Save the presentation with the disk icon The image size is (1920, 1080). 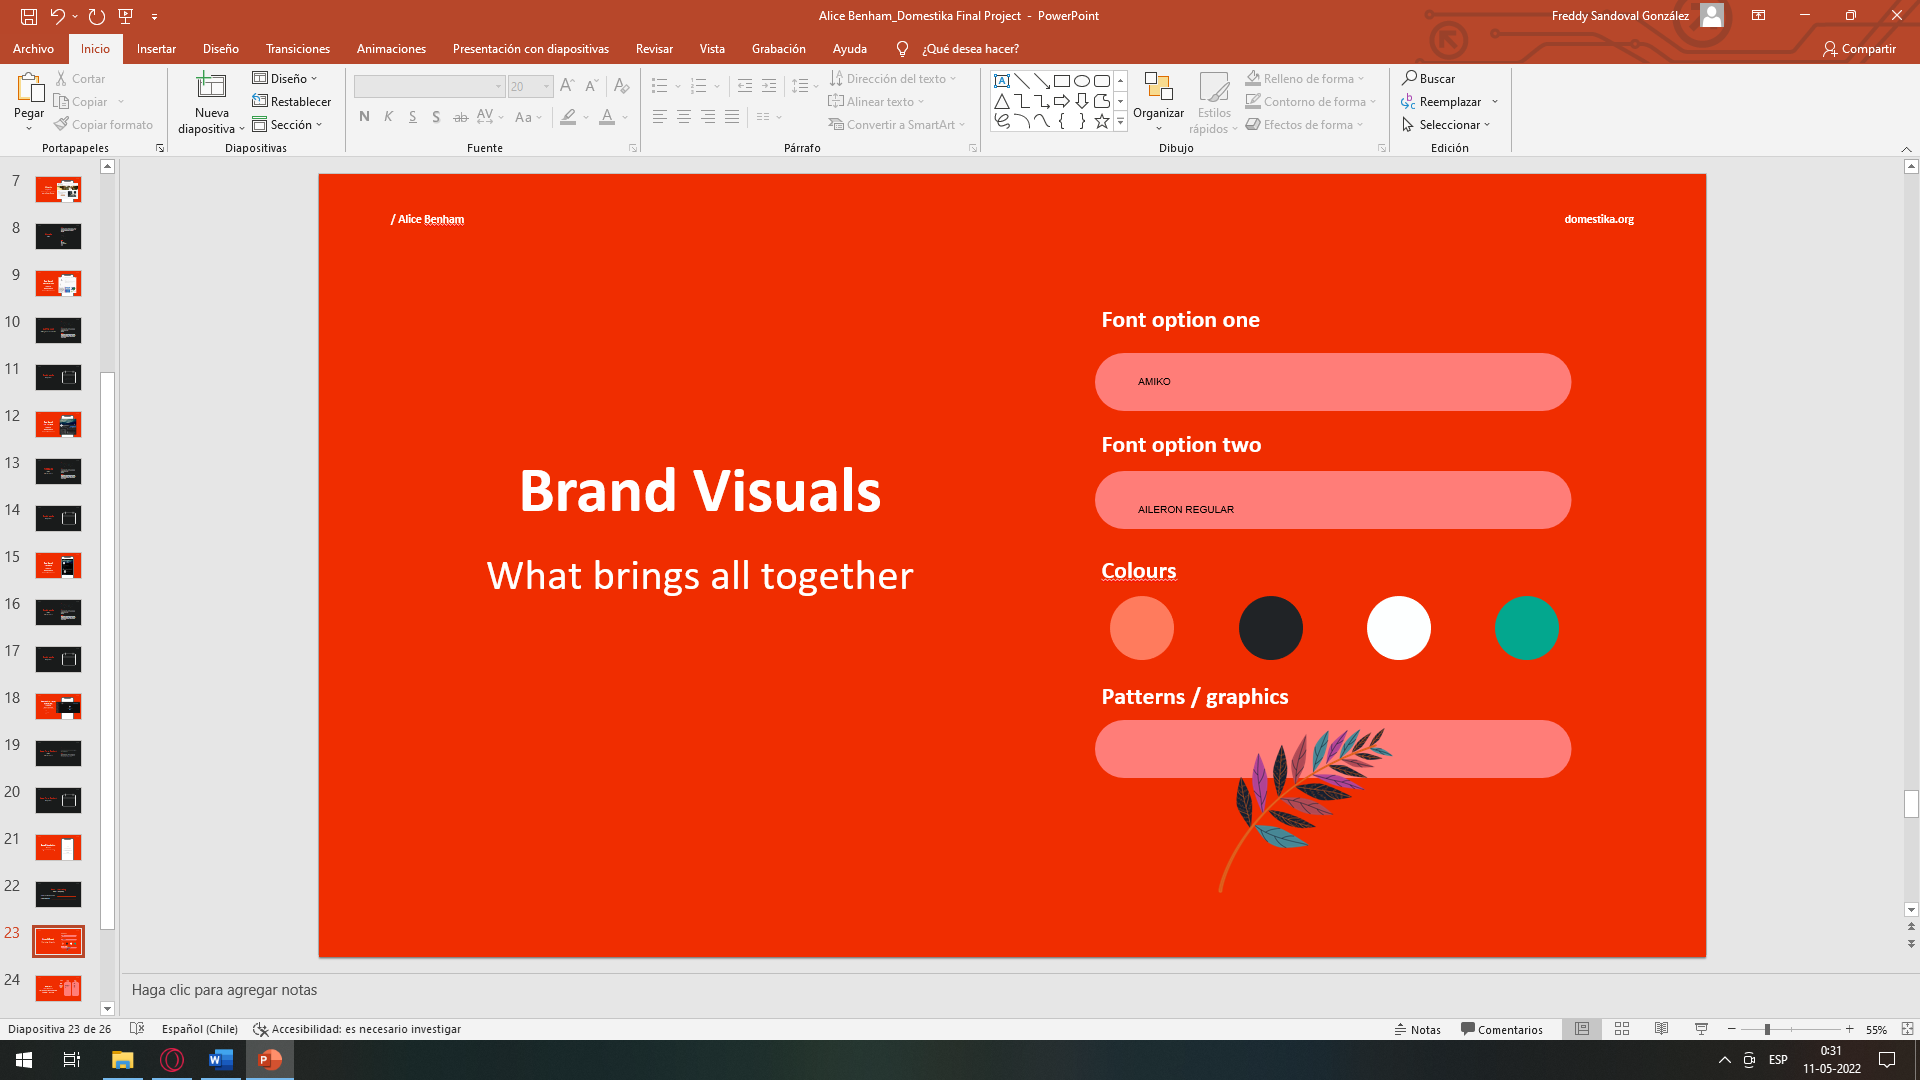pos(29,16)
